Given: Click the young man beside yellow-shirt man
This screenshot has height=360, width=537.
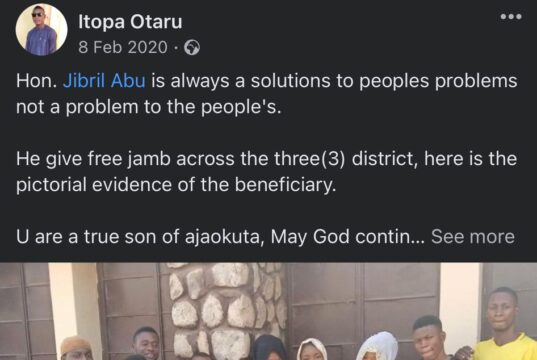Looking at the screenshot, I should [429, 338].
